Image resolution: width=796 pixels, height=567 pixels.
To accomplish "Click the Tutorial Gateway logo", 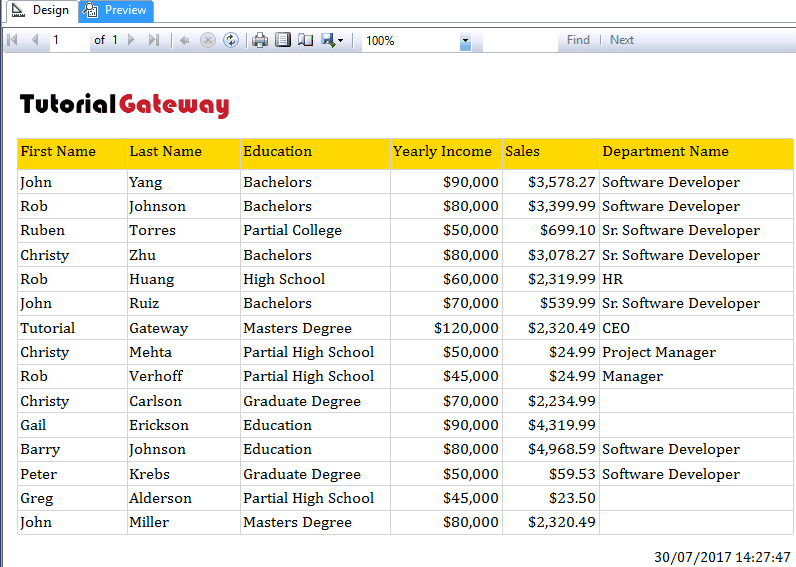I will pyautogui.click(x=124, y=105).
